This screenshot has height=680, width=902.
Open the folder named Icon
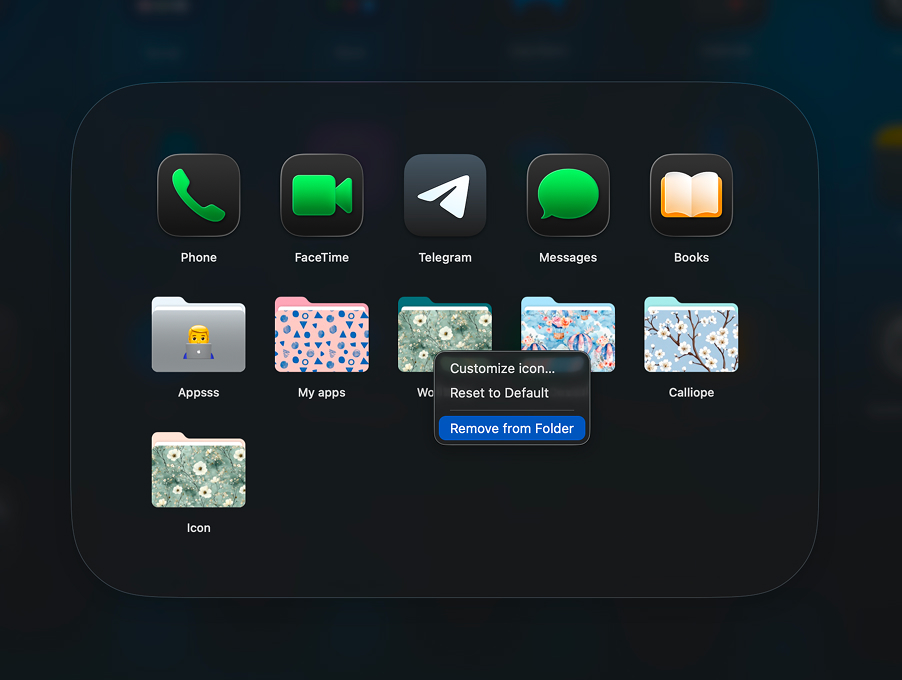click(198, 469)
